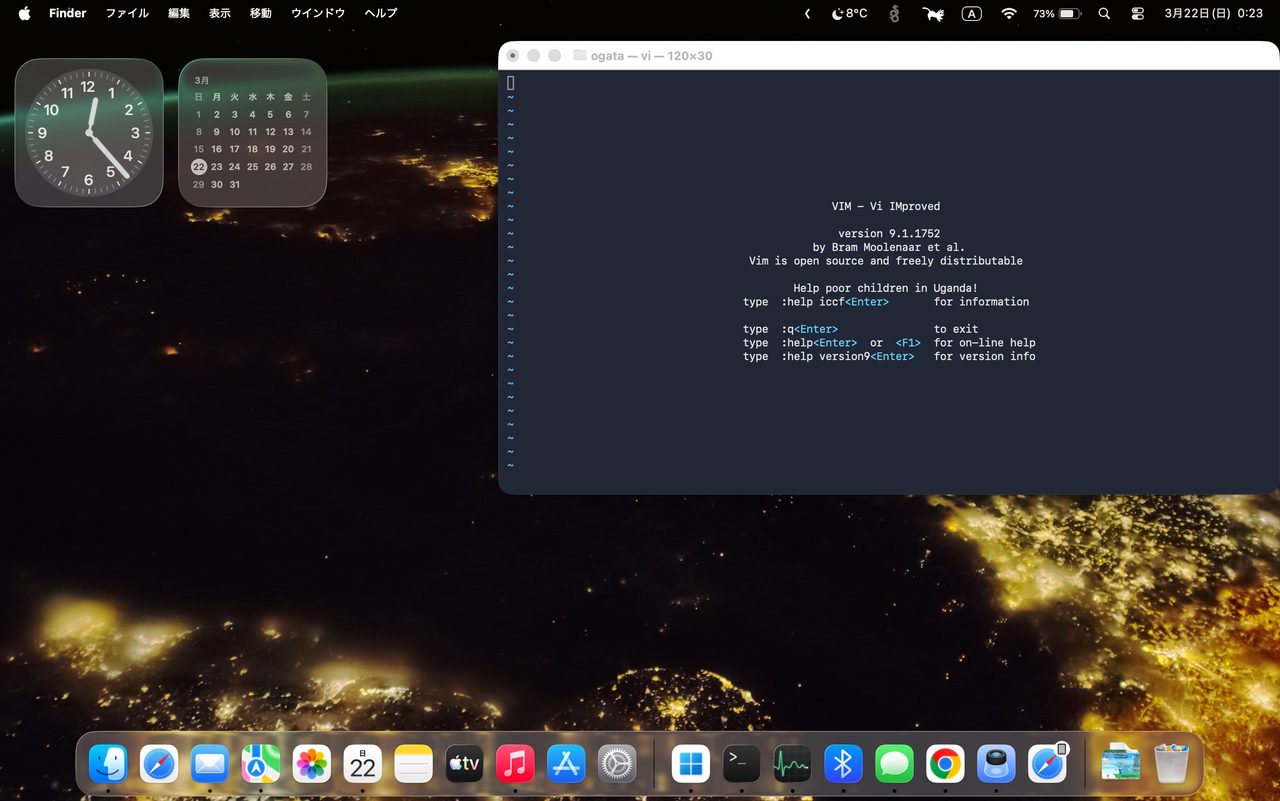Select day 27 in the calendar widget
1280x801 pixels.
click(288, 167)
